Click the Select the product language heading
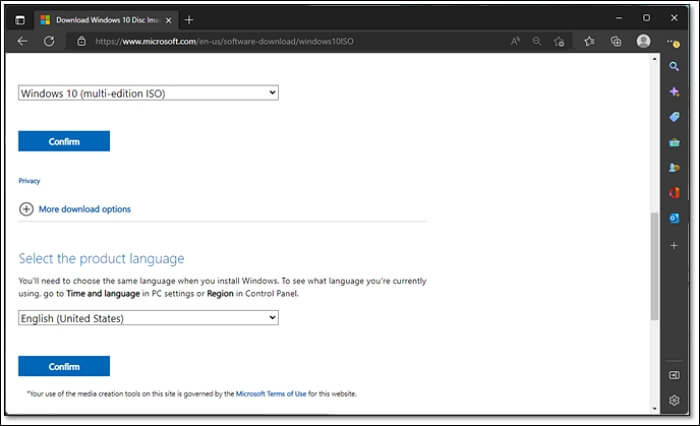This screenshot has height=426, width=700. point(101,259)
